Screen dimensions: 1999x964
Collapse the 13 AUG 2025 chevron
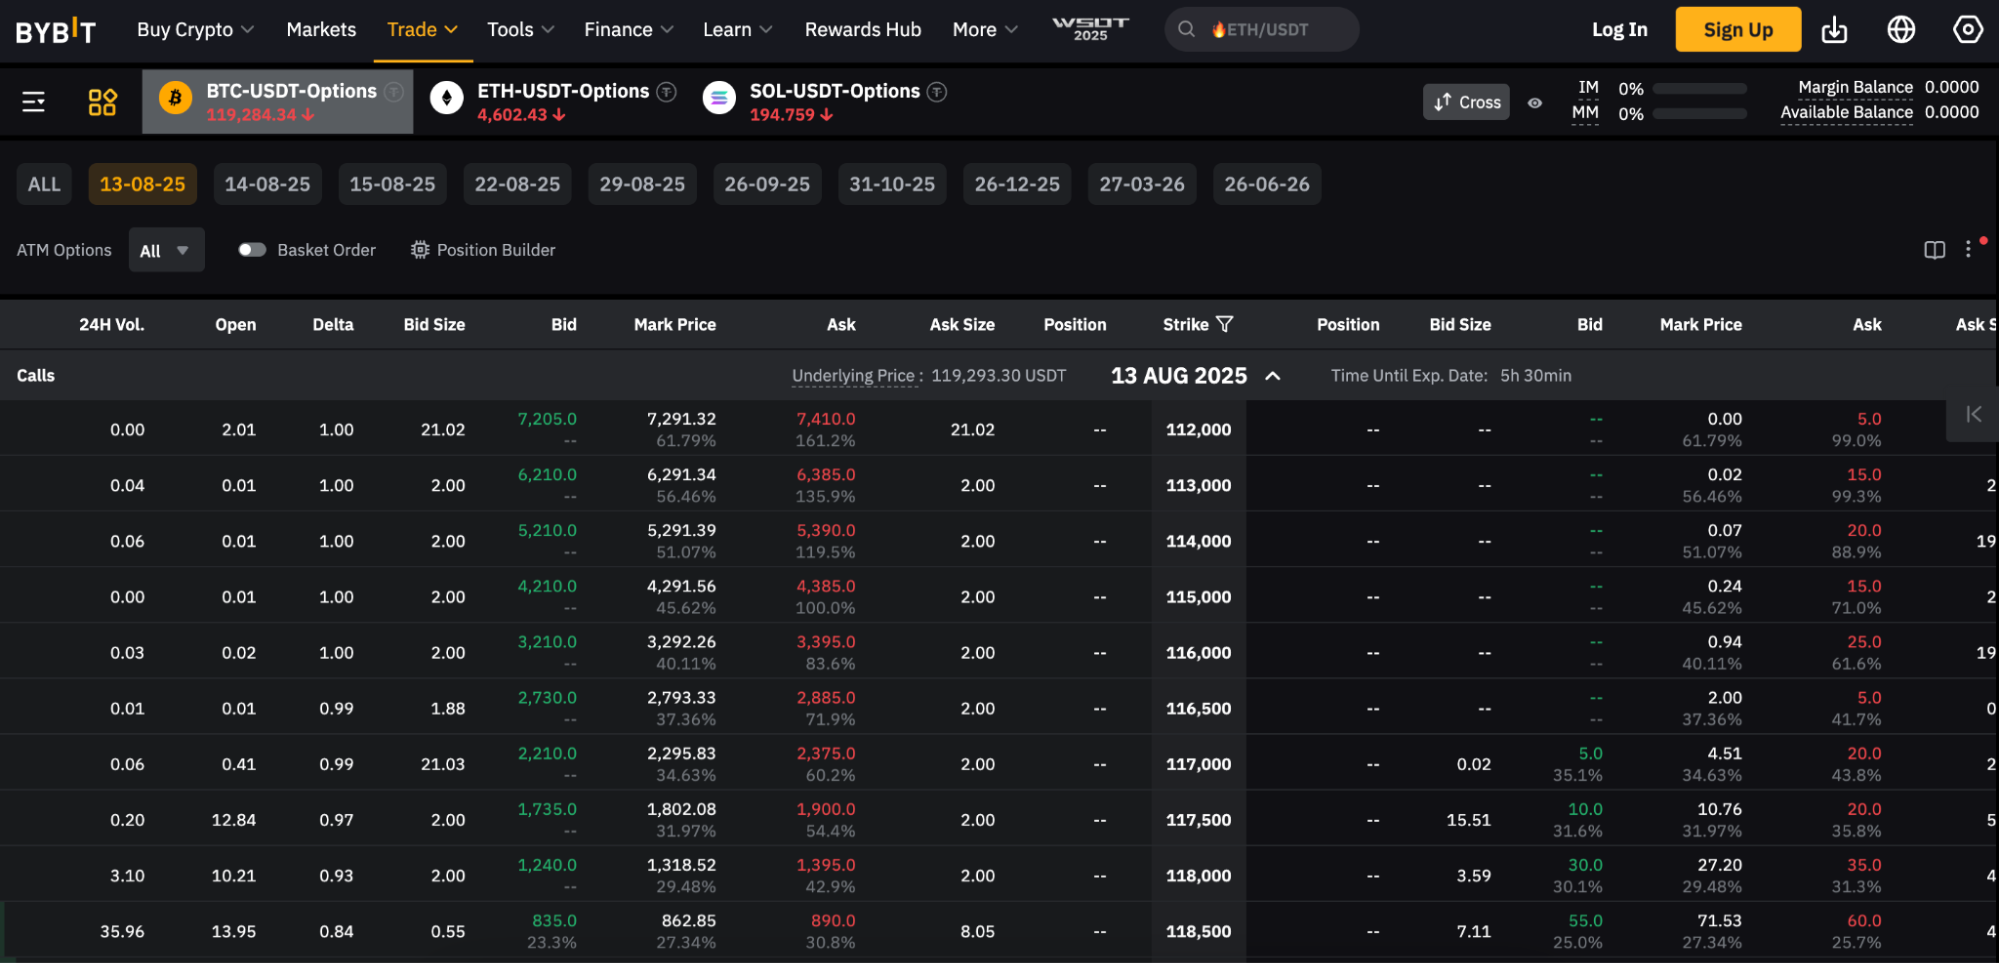[1272, 376]
